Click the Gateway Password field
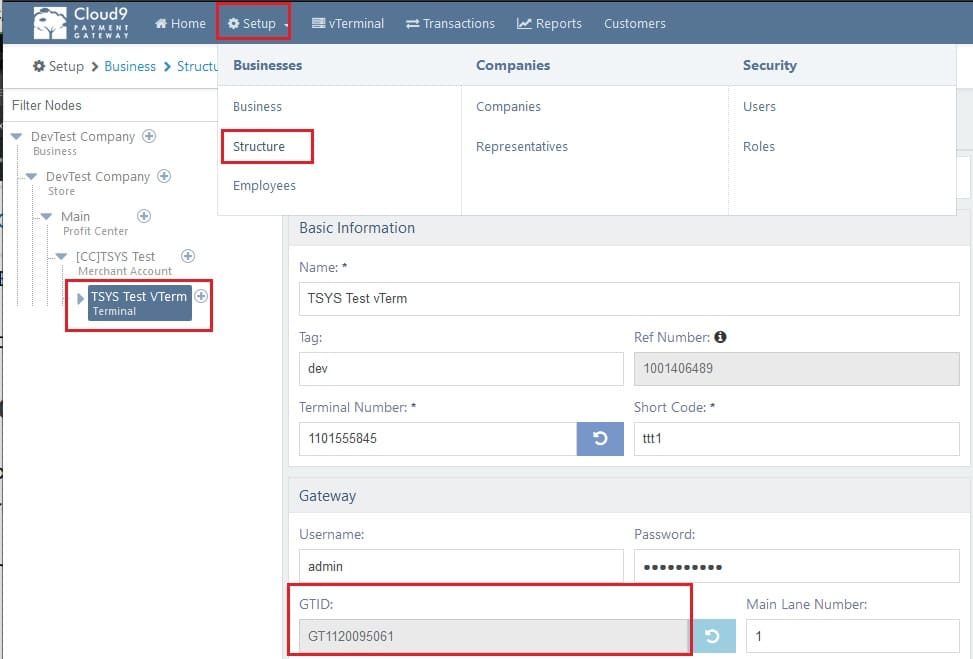973x659 pixels. tap(796, 566)
